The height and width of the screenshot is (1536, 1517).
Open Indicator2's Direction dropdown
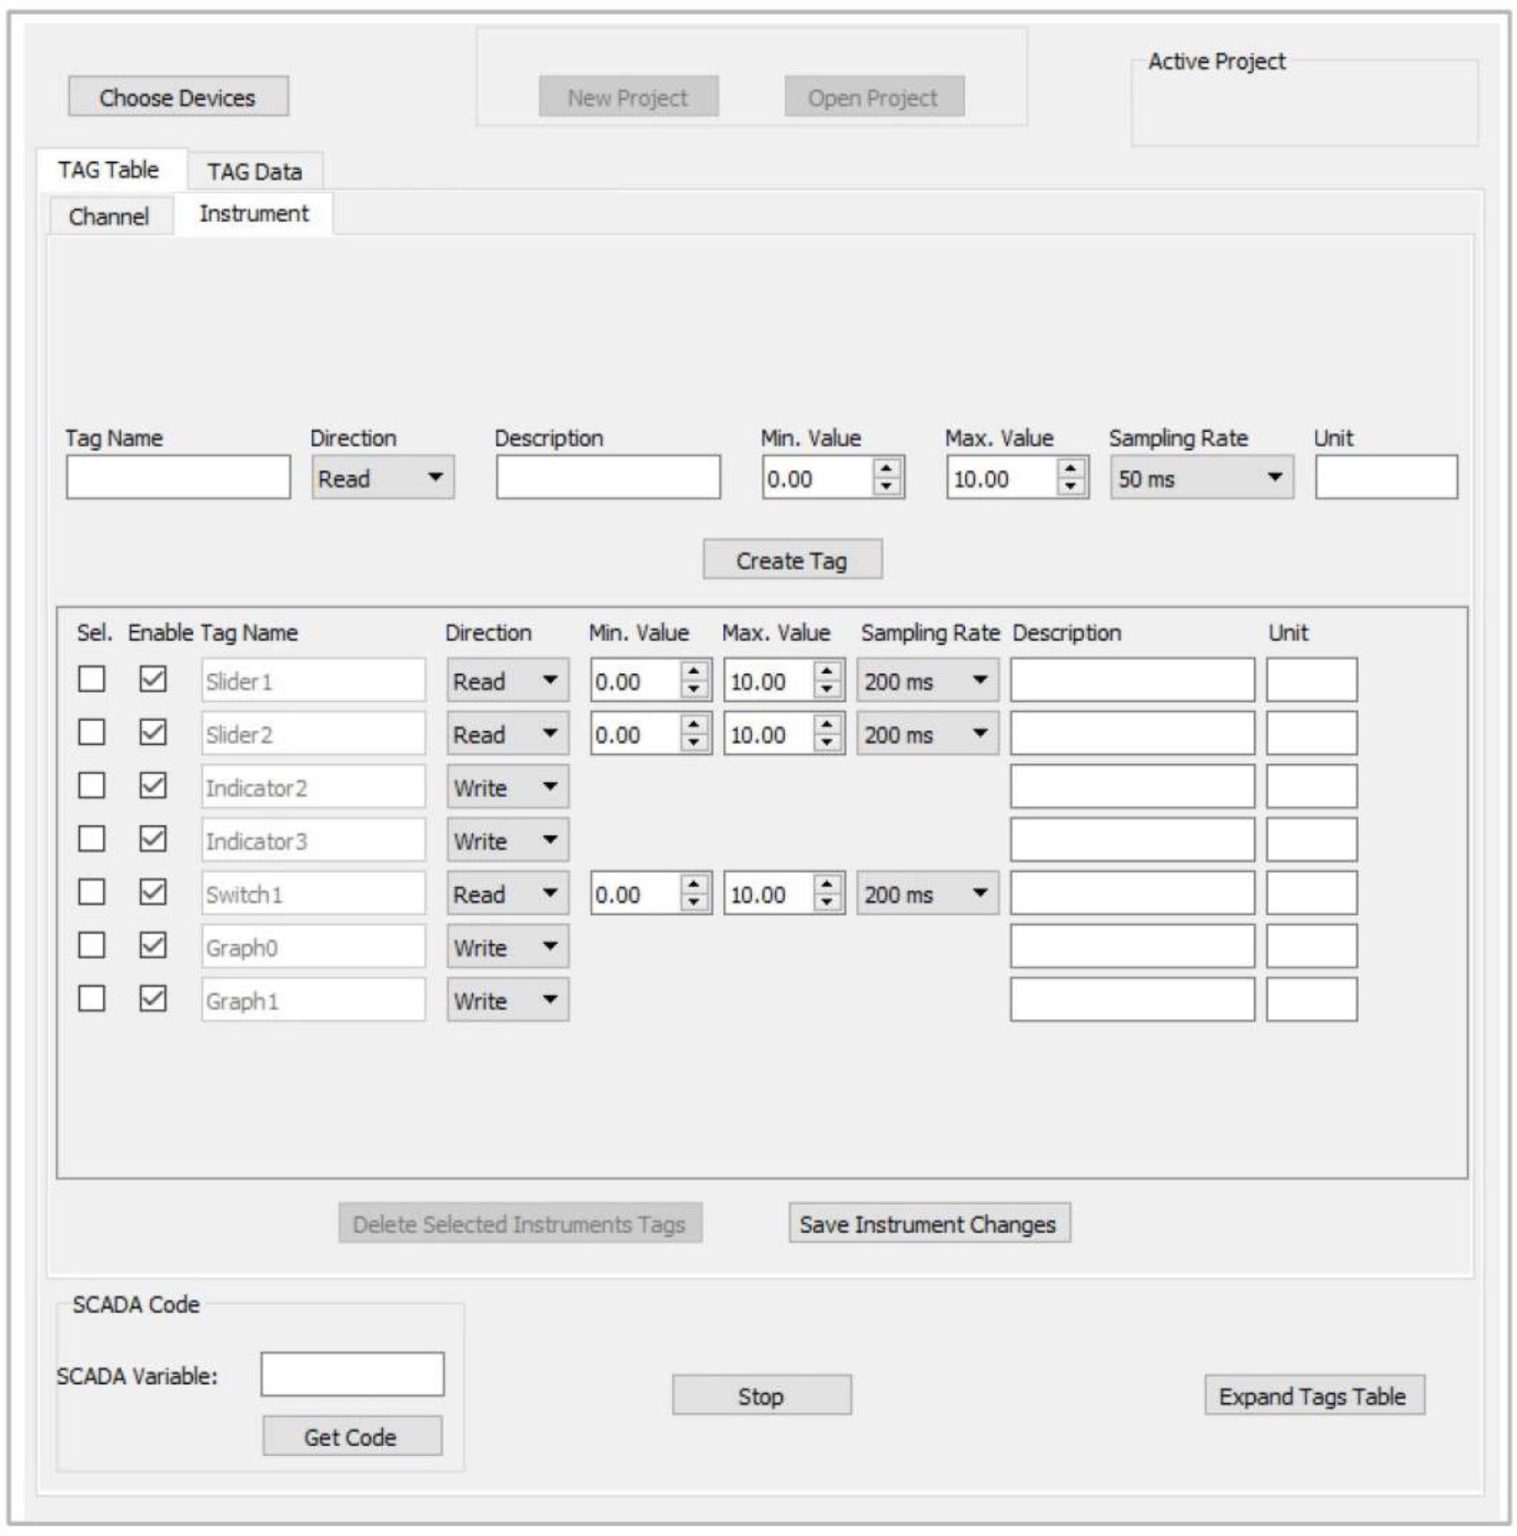pyautogui.click(x=550, y=787)
